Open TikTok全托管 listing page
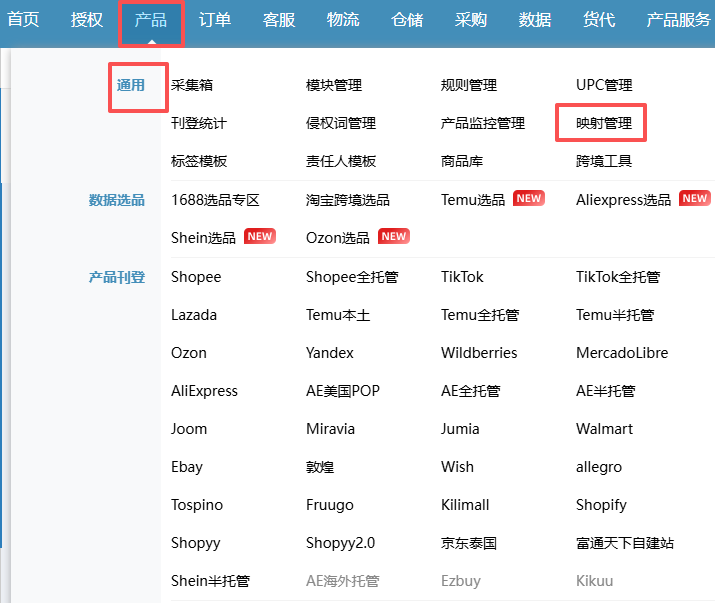715x603 pixels. pyautogui.click(x=617, y=277)
